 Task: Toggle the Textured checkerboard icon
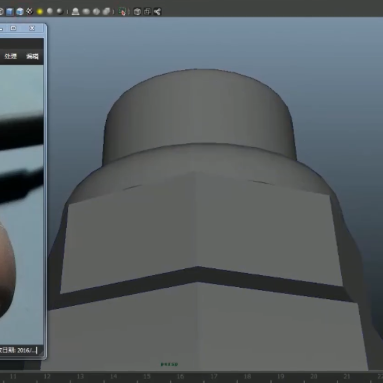click(30, 12)
